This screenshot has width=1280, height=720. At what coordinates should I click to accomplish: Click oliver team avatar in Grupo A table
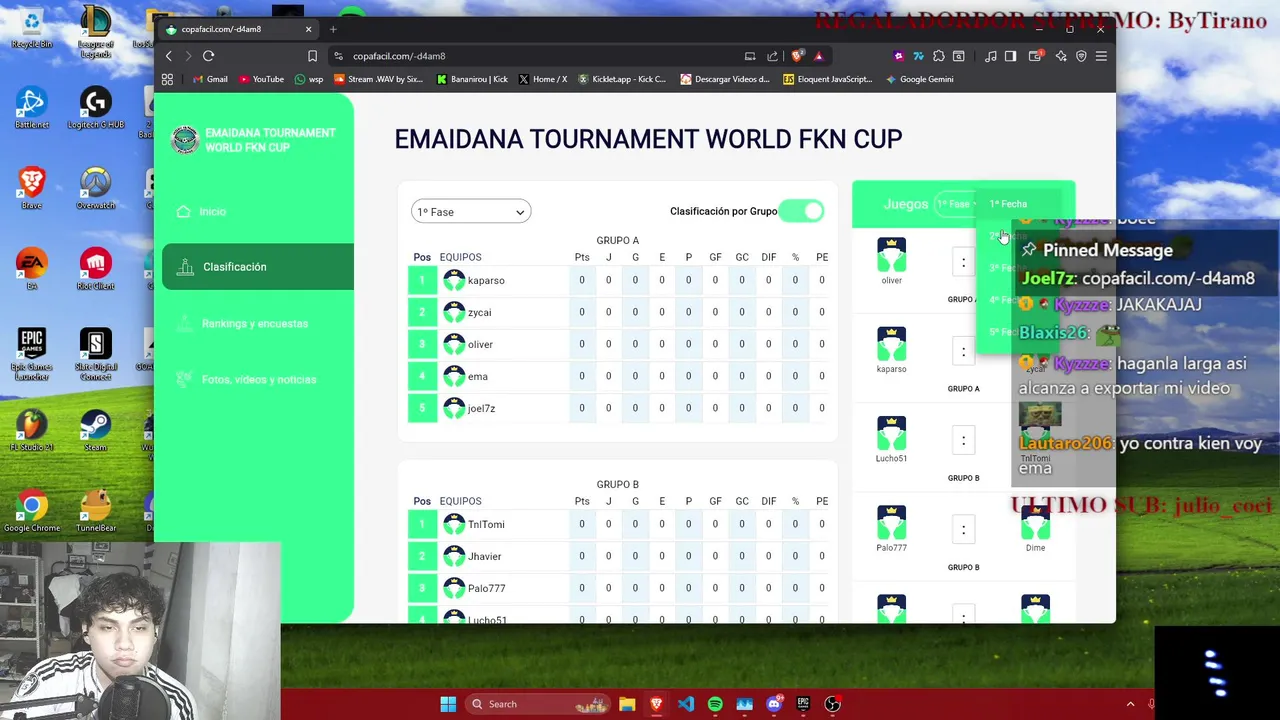pos(454,344)
